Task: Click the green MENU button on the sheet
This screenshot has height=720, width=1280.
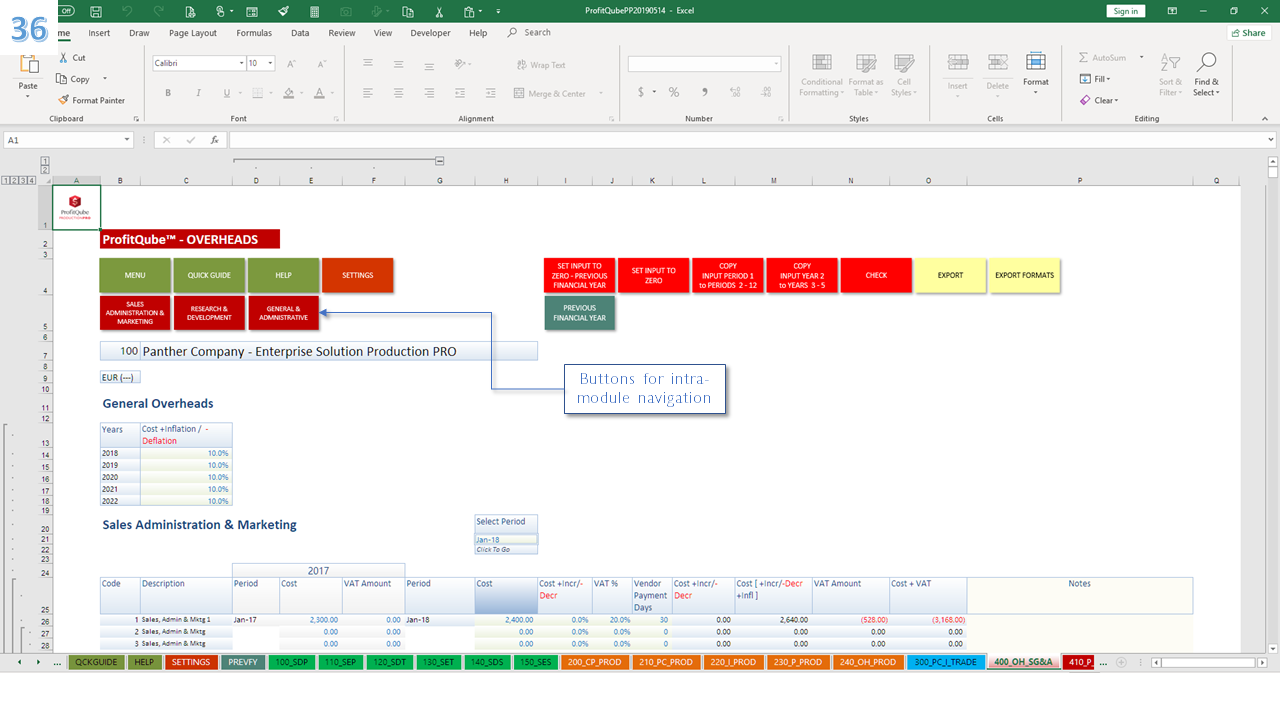Action: [x=135, y=275]
